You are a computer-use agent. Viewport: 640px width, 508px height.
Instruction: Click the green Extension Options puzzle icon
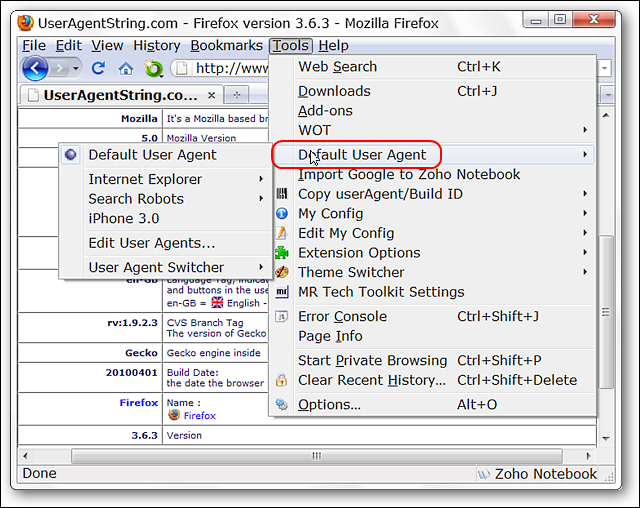(x=281, y=253)
